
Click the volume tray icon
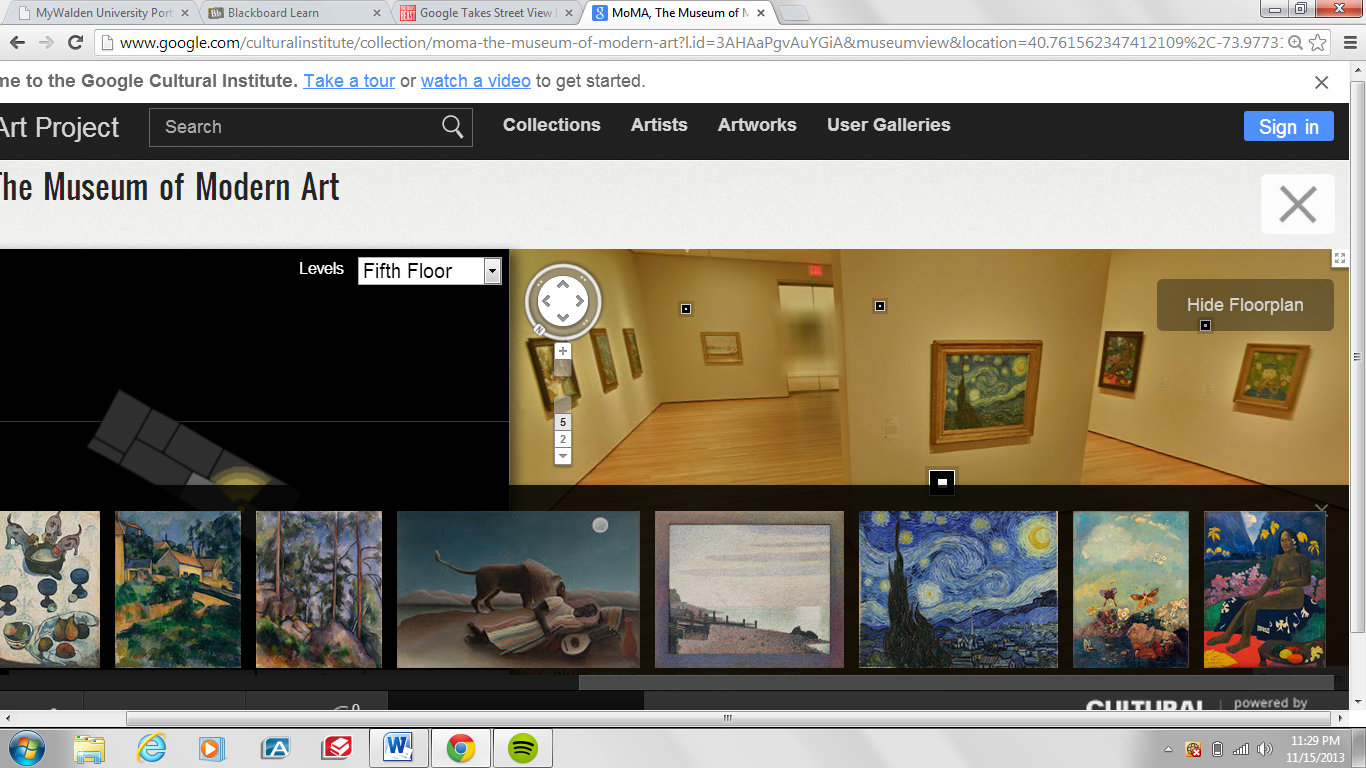point(1264,749)
